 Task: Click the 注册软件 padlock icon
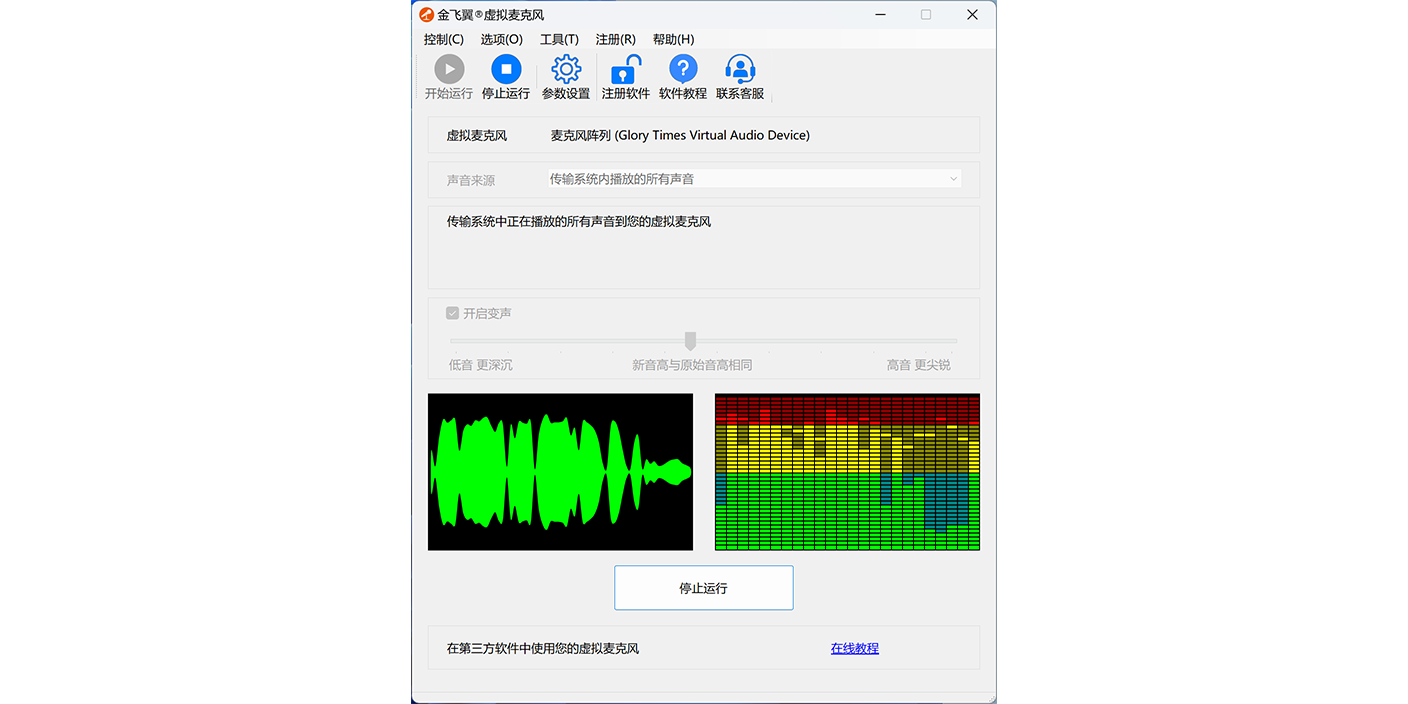coord(626,69)
